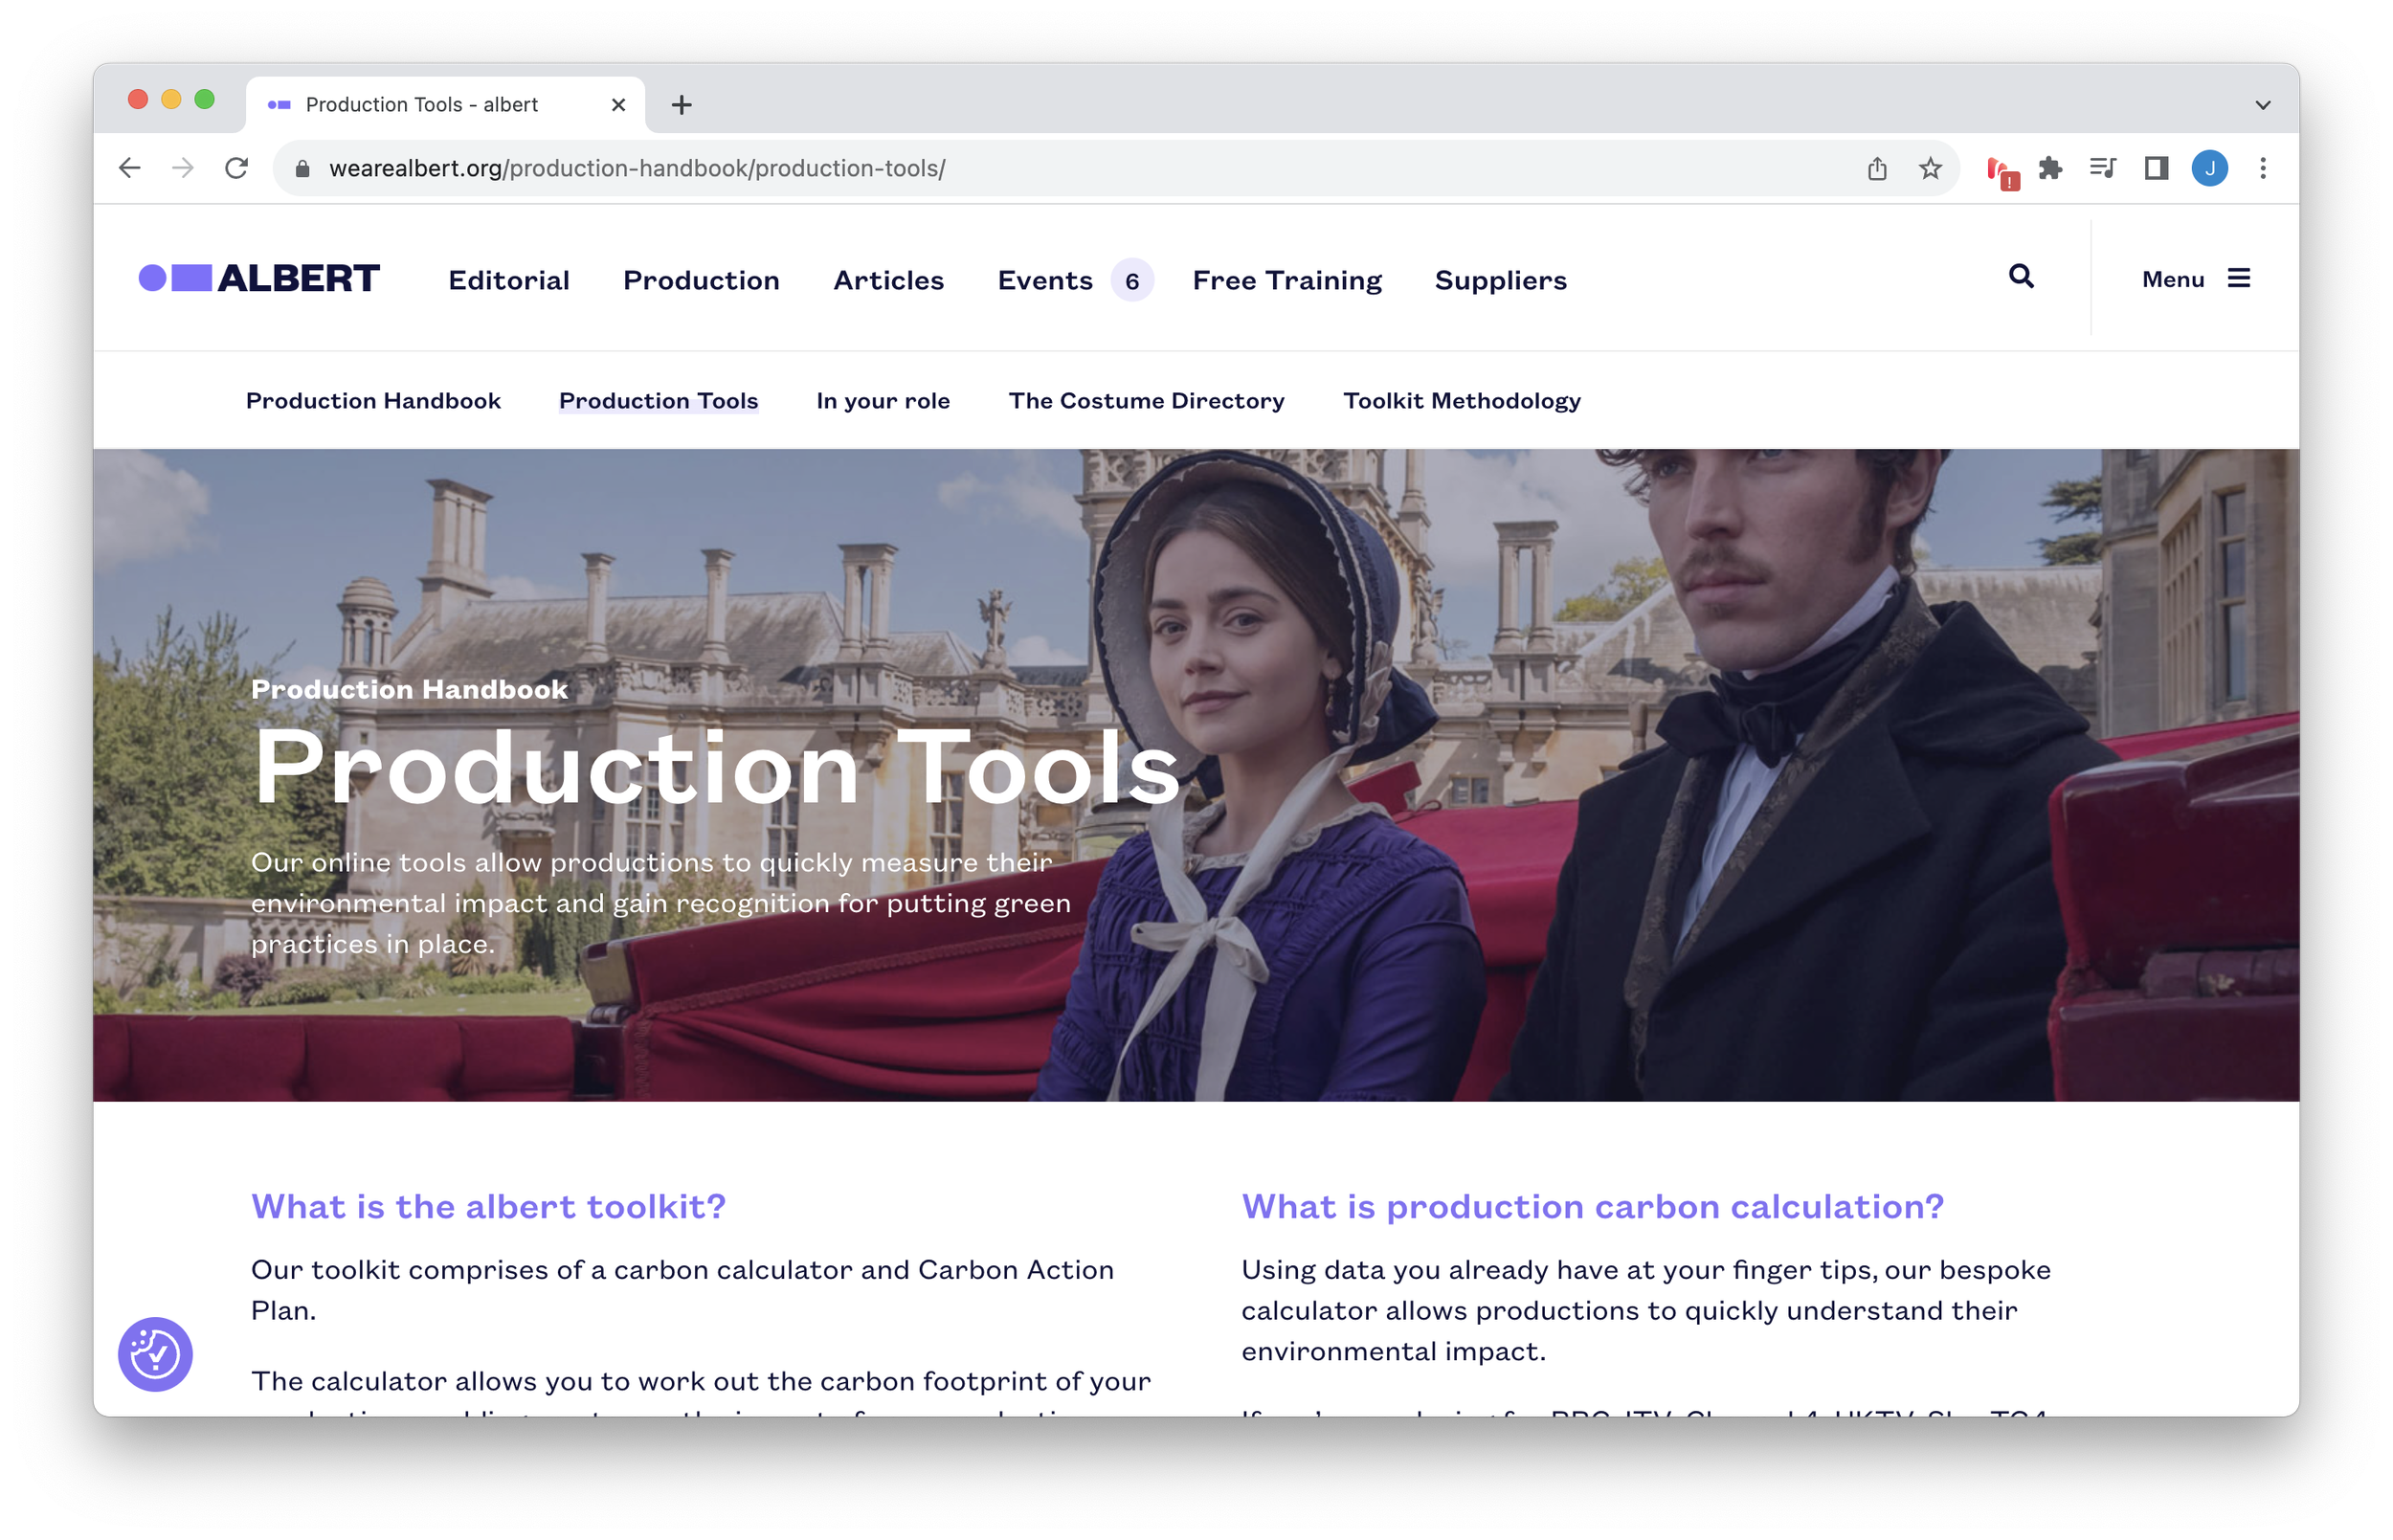
Task: Expand the tab search chevron
Action: click(x=2263, y=105)
